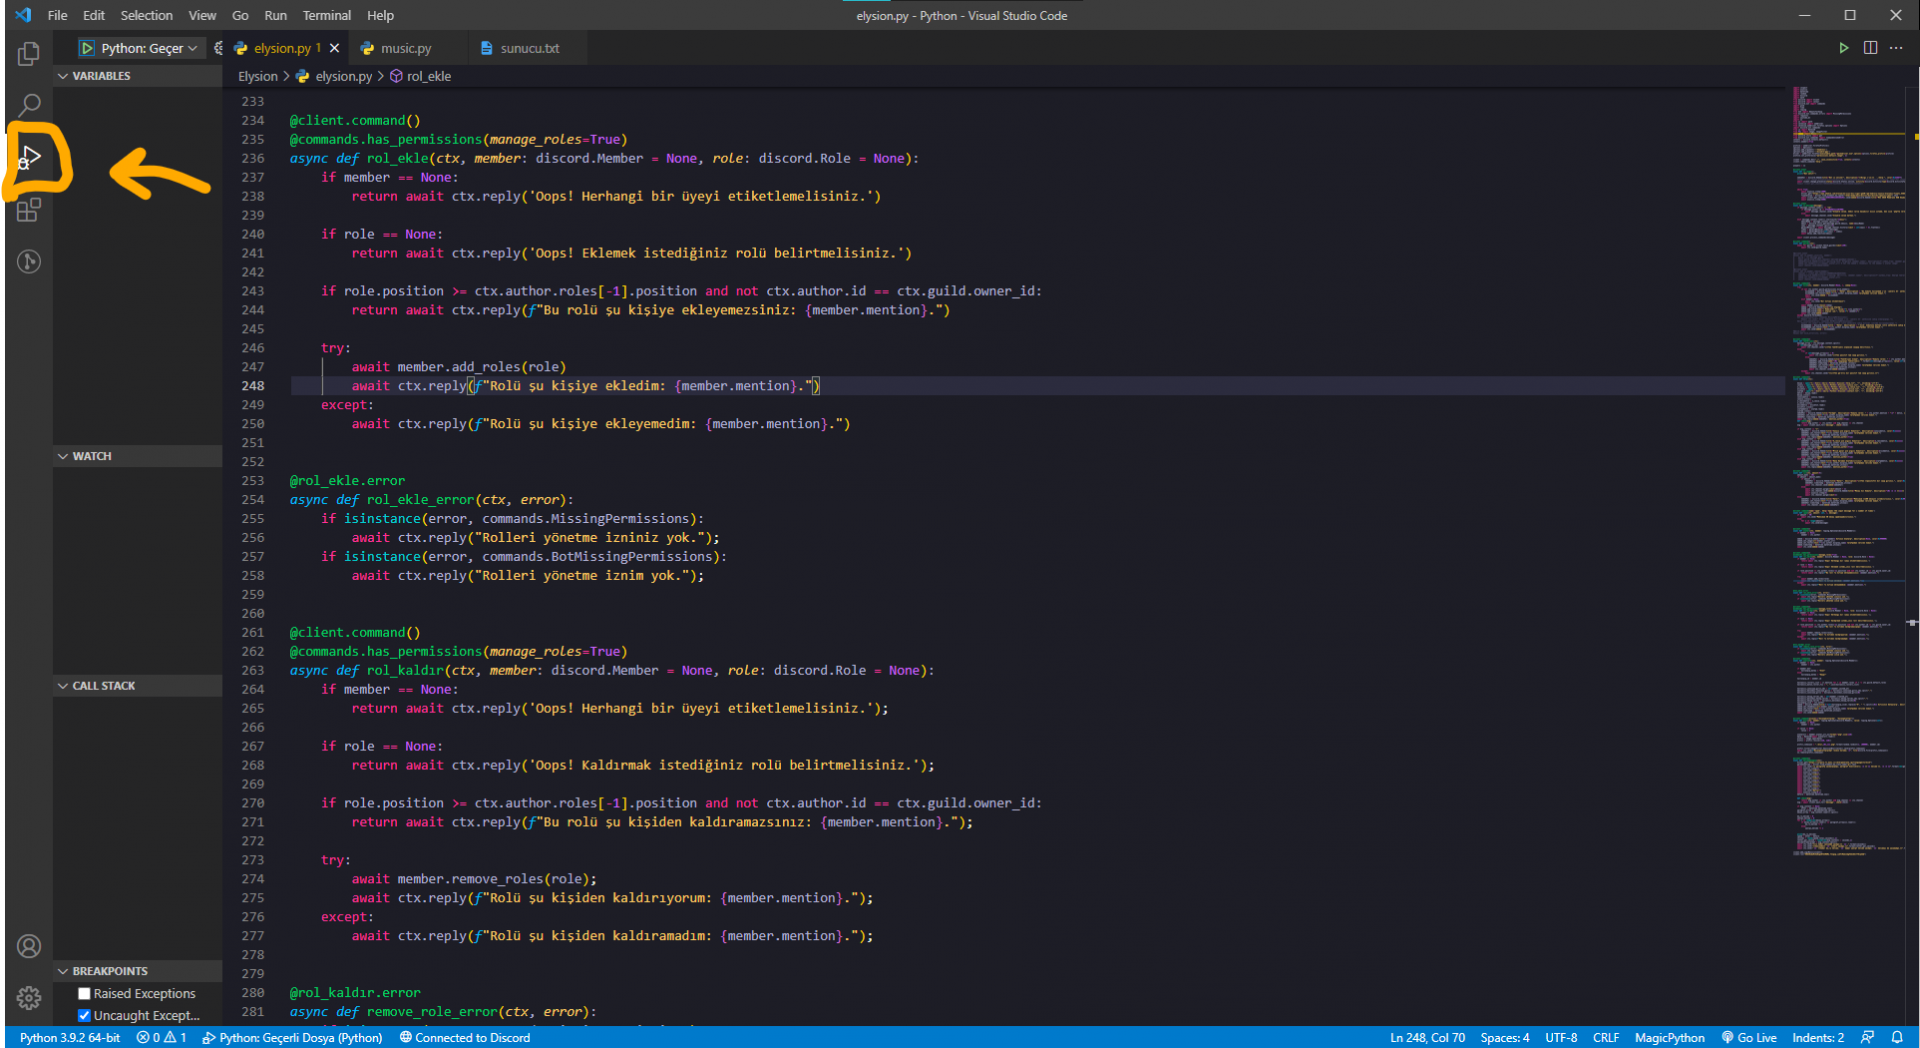The image size is (1920, 1048).
Task: Open the File menu
Action: pyautogui.click(x=57, y=15)
